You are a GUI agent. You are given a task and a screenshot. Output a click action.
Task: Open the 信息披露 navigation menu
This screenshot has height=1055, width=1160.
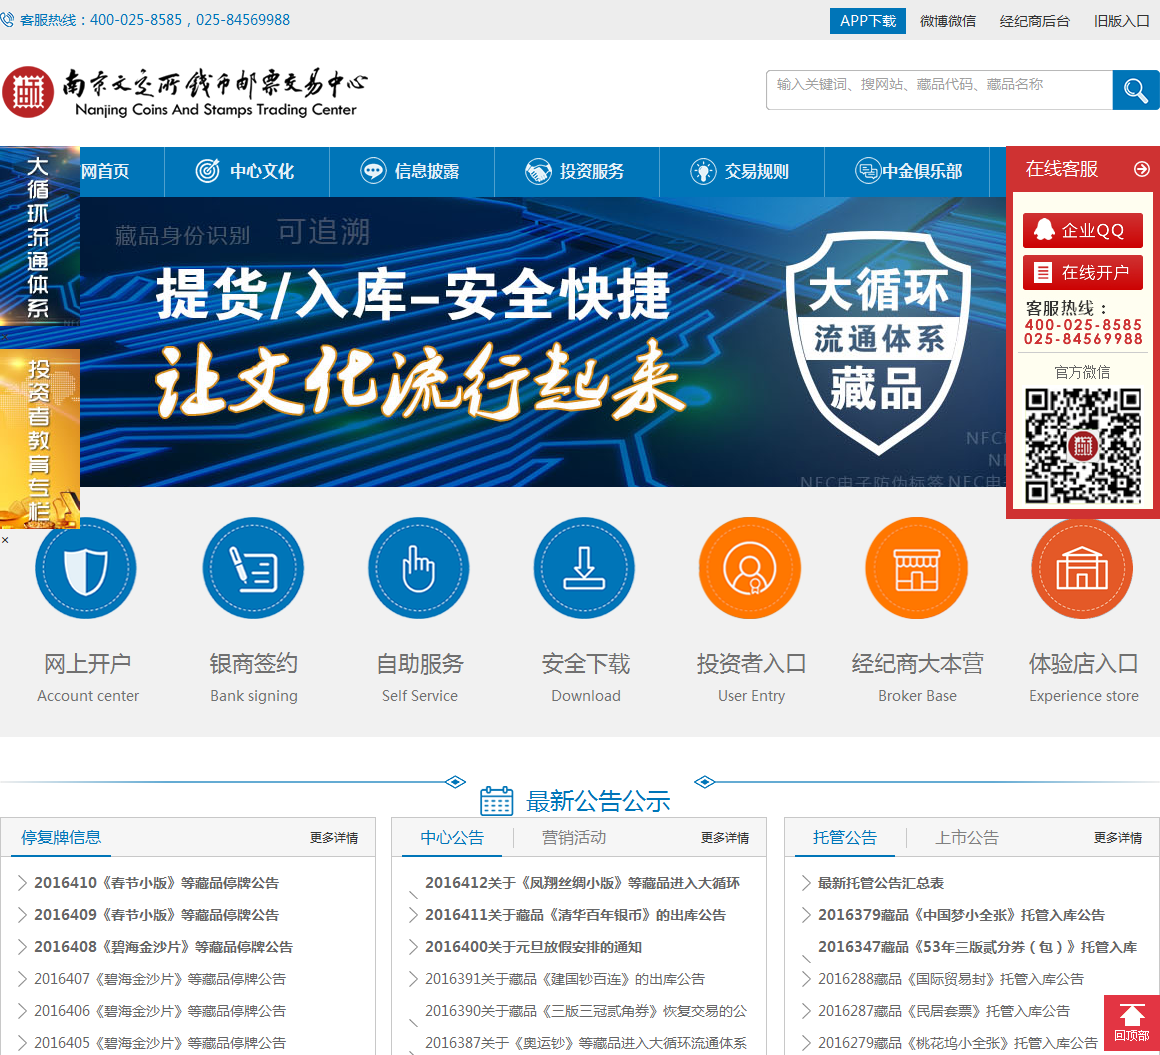[411, 172]
